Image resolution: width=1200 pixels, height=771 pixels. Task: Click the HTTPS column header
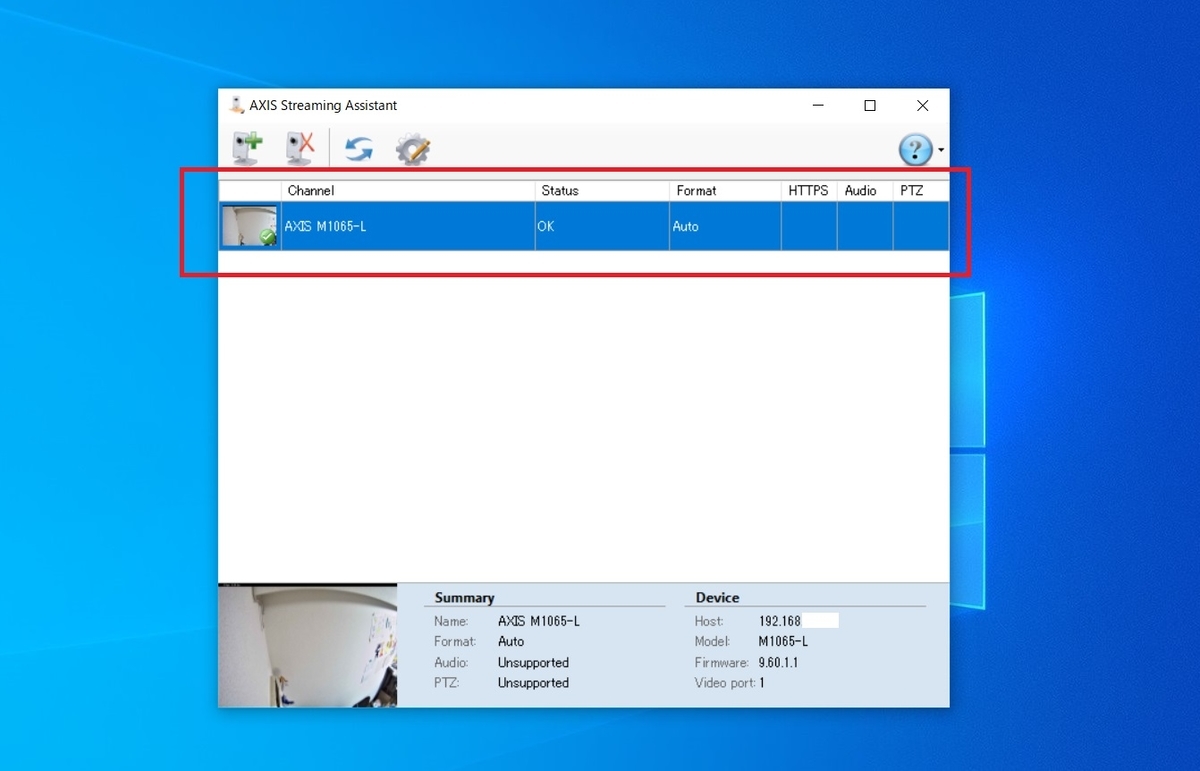tap(809, 190)
